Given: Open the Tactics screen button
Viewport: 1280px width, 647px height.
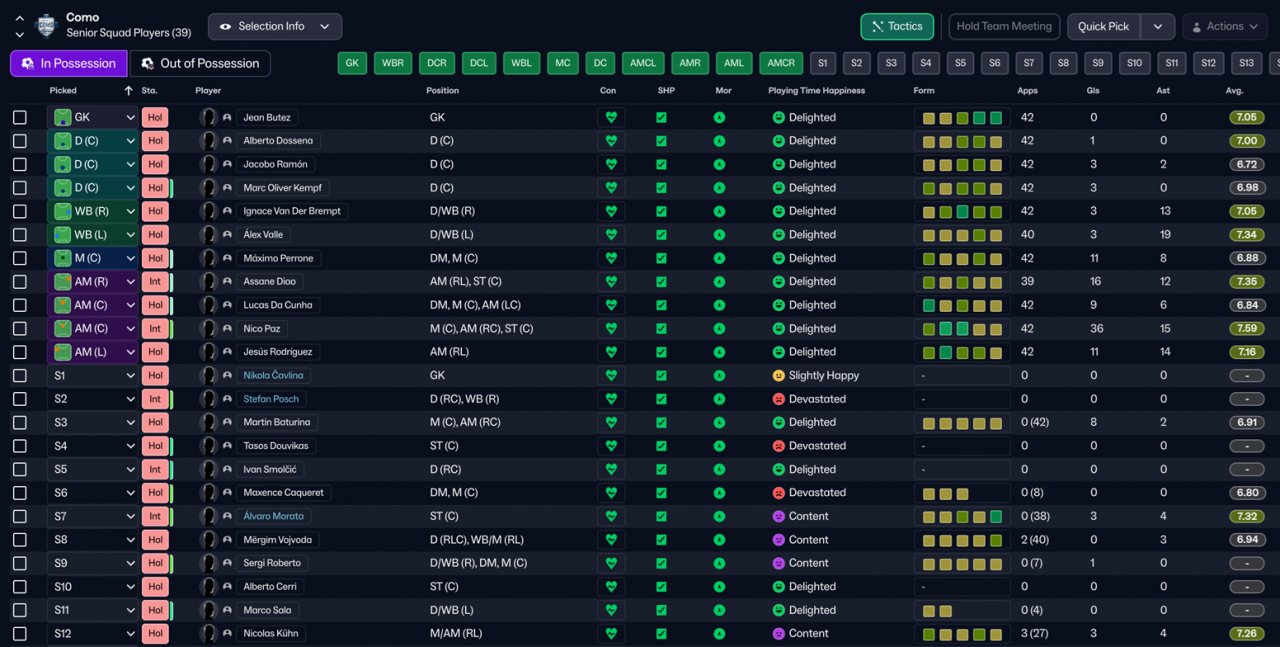Looking at the screenshot, I should pyautogui.click(x=897, y=27).
